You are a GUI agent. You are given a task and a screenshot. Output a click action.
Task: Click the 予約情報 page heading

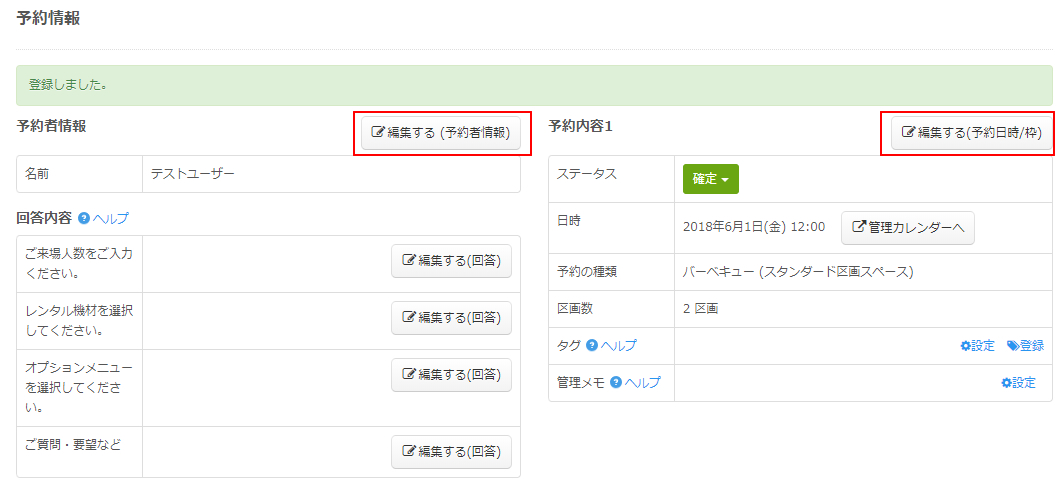tap(48, 18)
